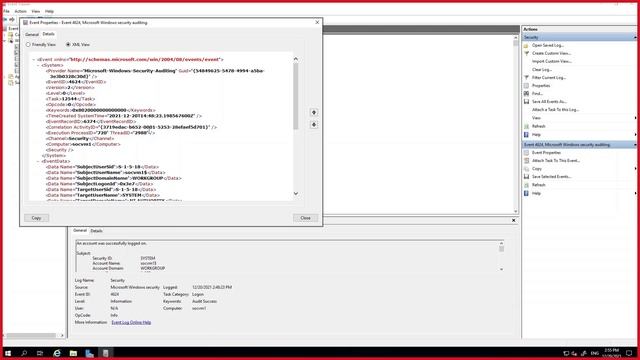Select Details tab in Event Properties dialog
640x360 pixels.
click(48, 34)
